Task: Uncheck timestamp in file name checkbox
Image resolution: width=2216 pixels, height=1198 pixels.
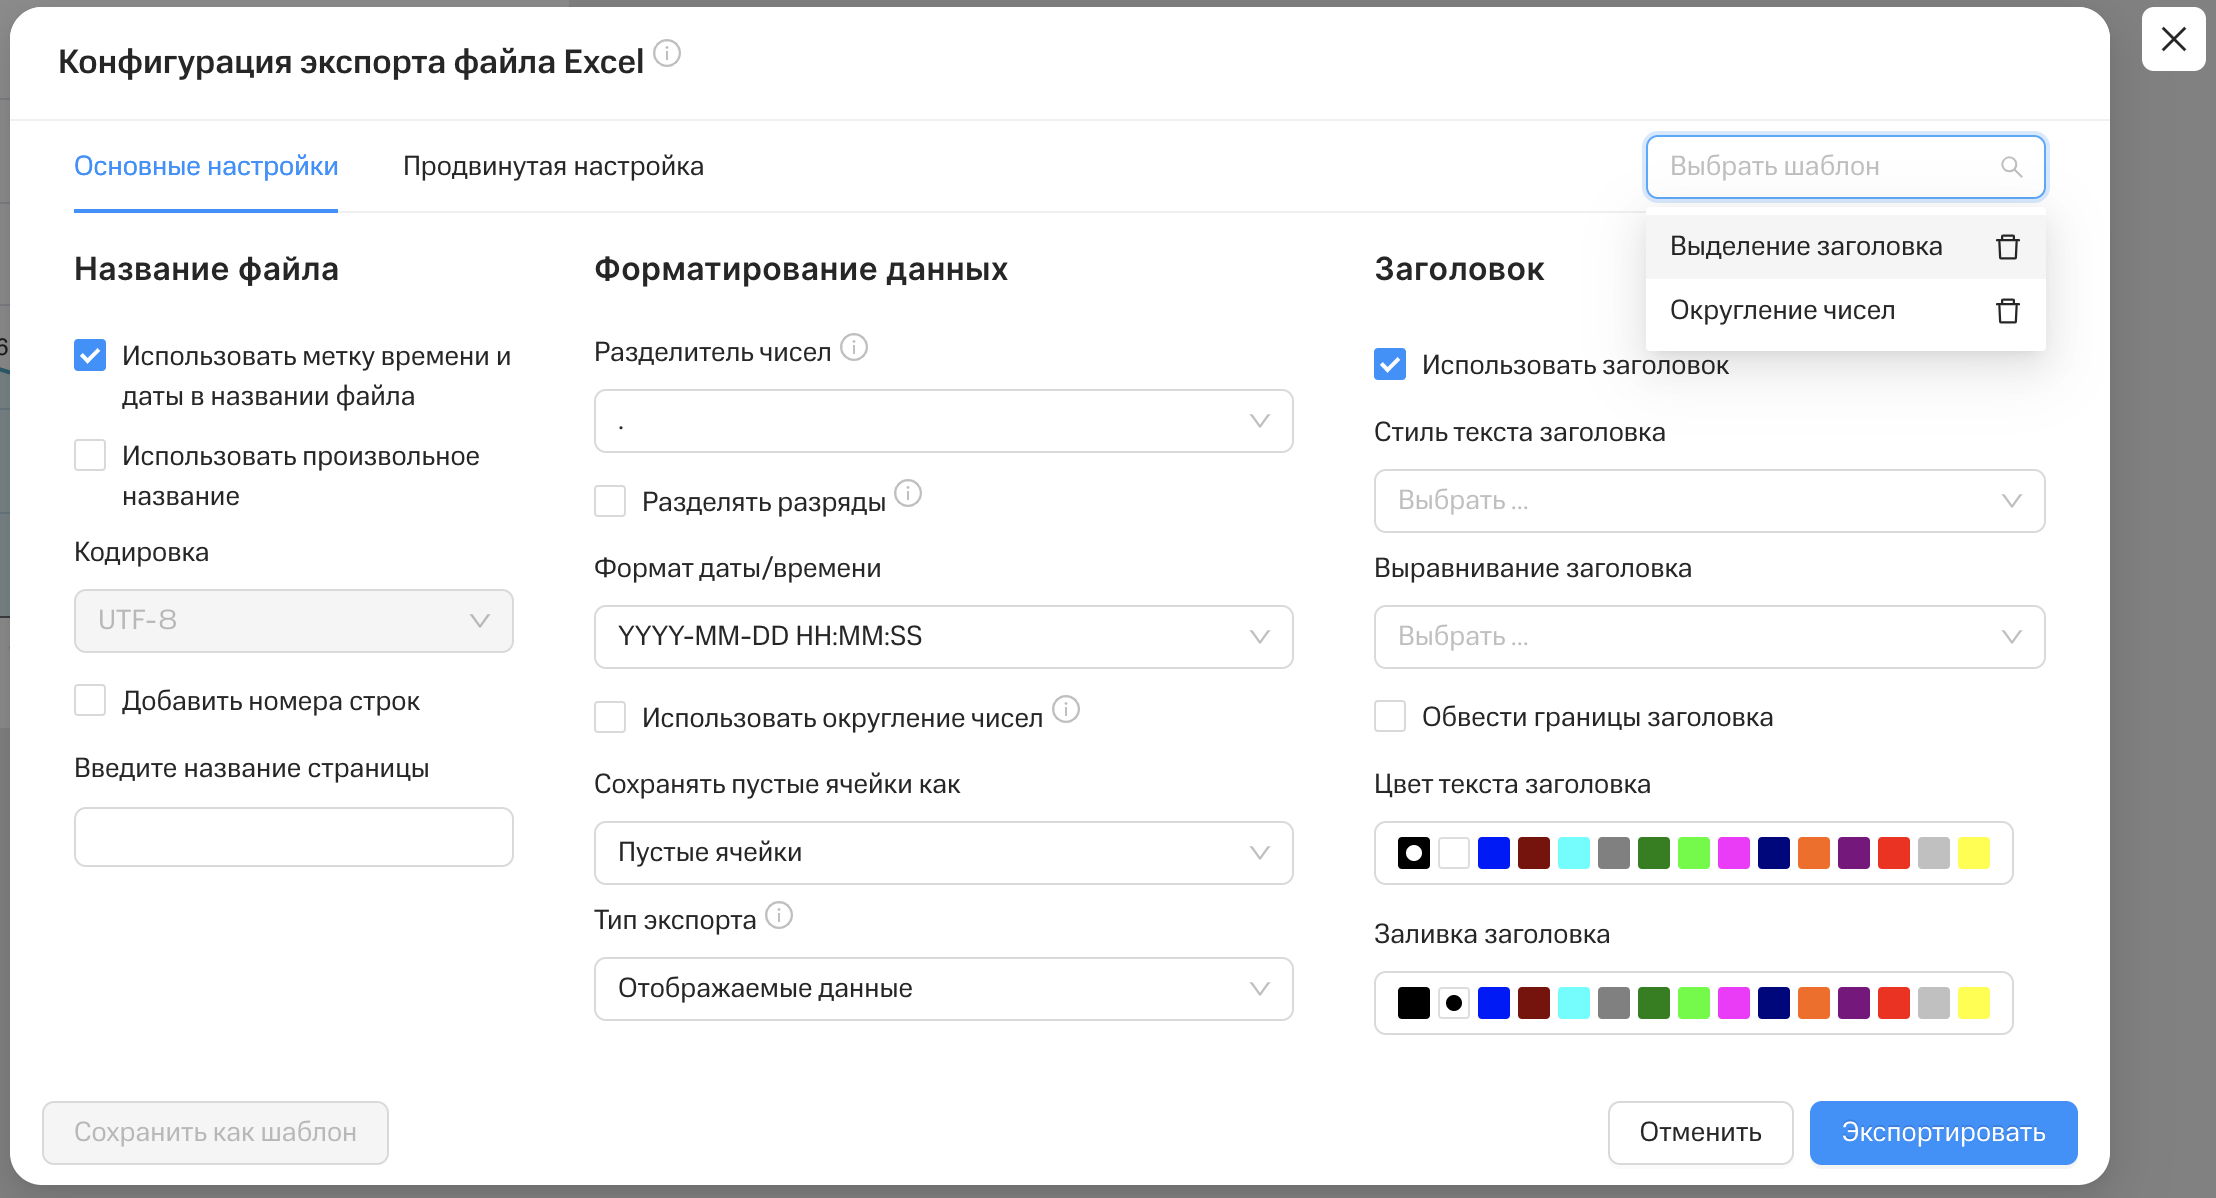Action: tap(90, 355)
